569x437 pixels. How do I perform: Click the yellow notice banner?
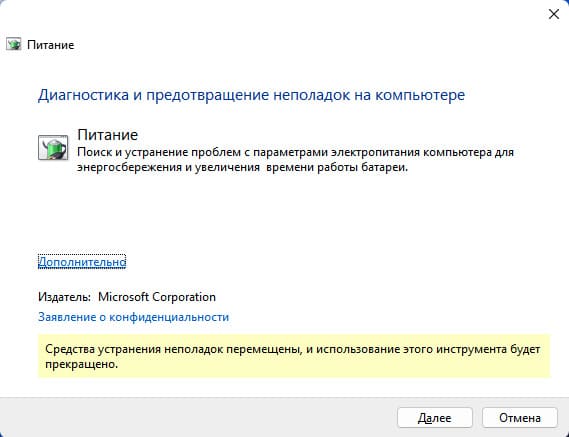[294, 356]
